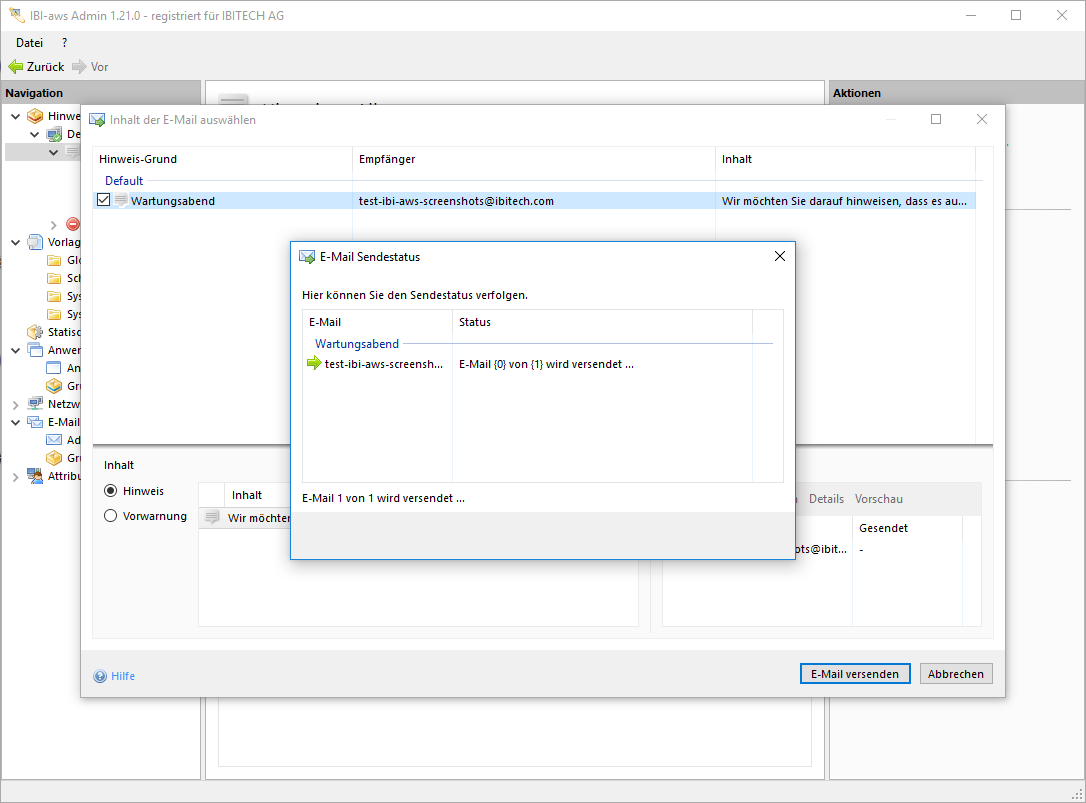Click the Vorlagen document icon in navigation
Screen dimensions: 1086x803
[36, 242]
